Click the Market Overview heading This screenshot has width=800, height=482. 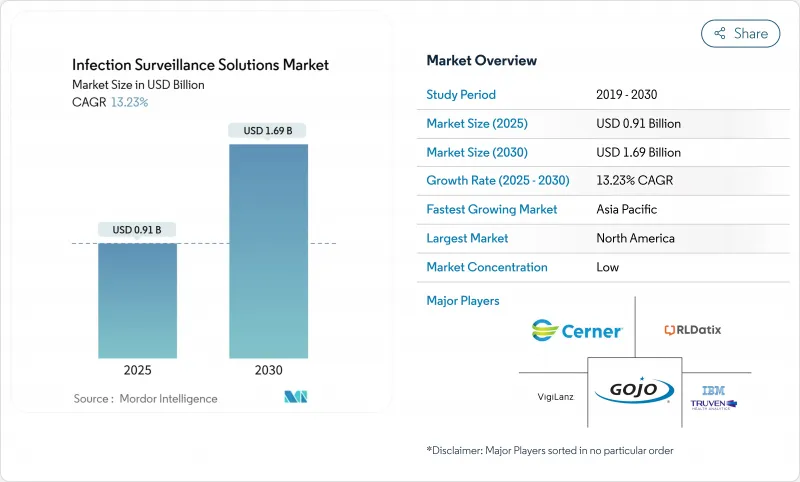(x=481, y=60)
